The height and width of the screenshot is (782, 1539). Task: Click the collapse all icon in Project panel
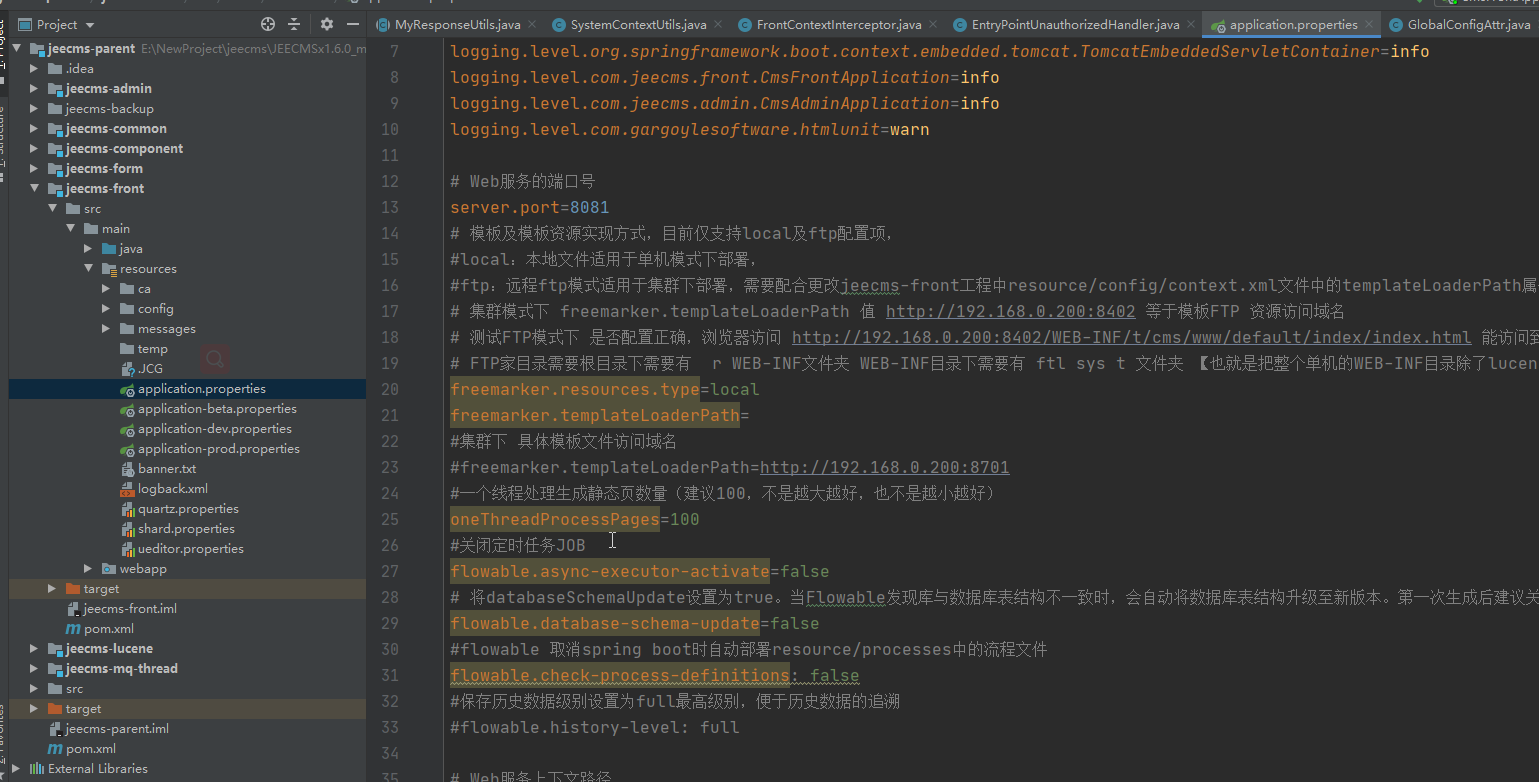point(294,24)
